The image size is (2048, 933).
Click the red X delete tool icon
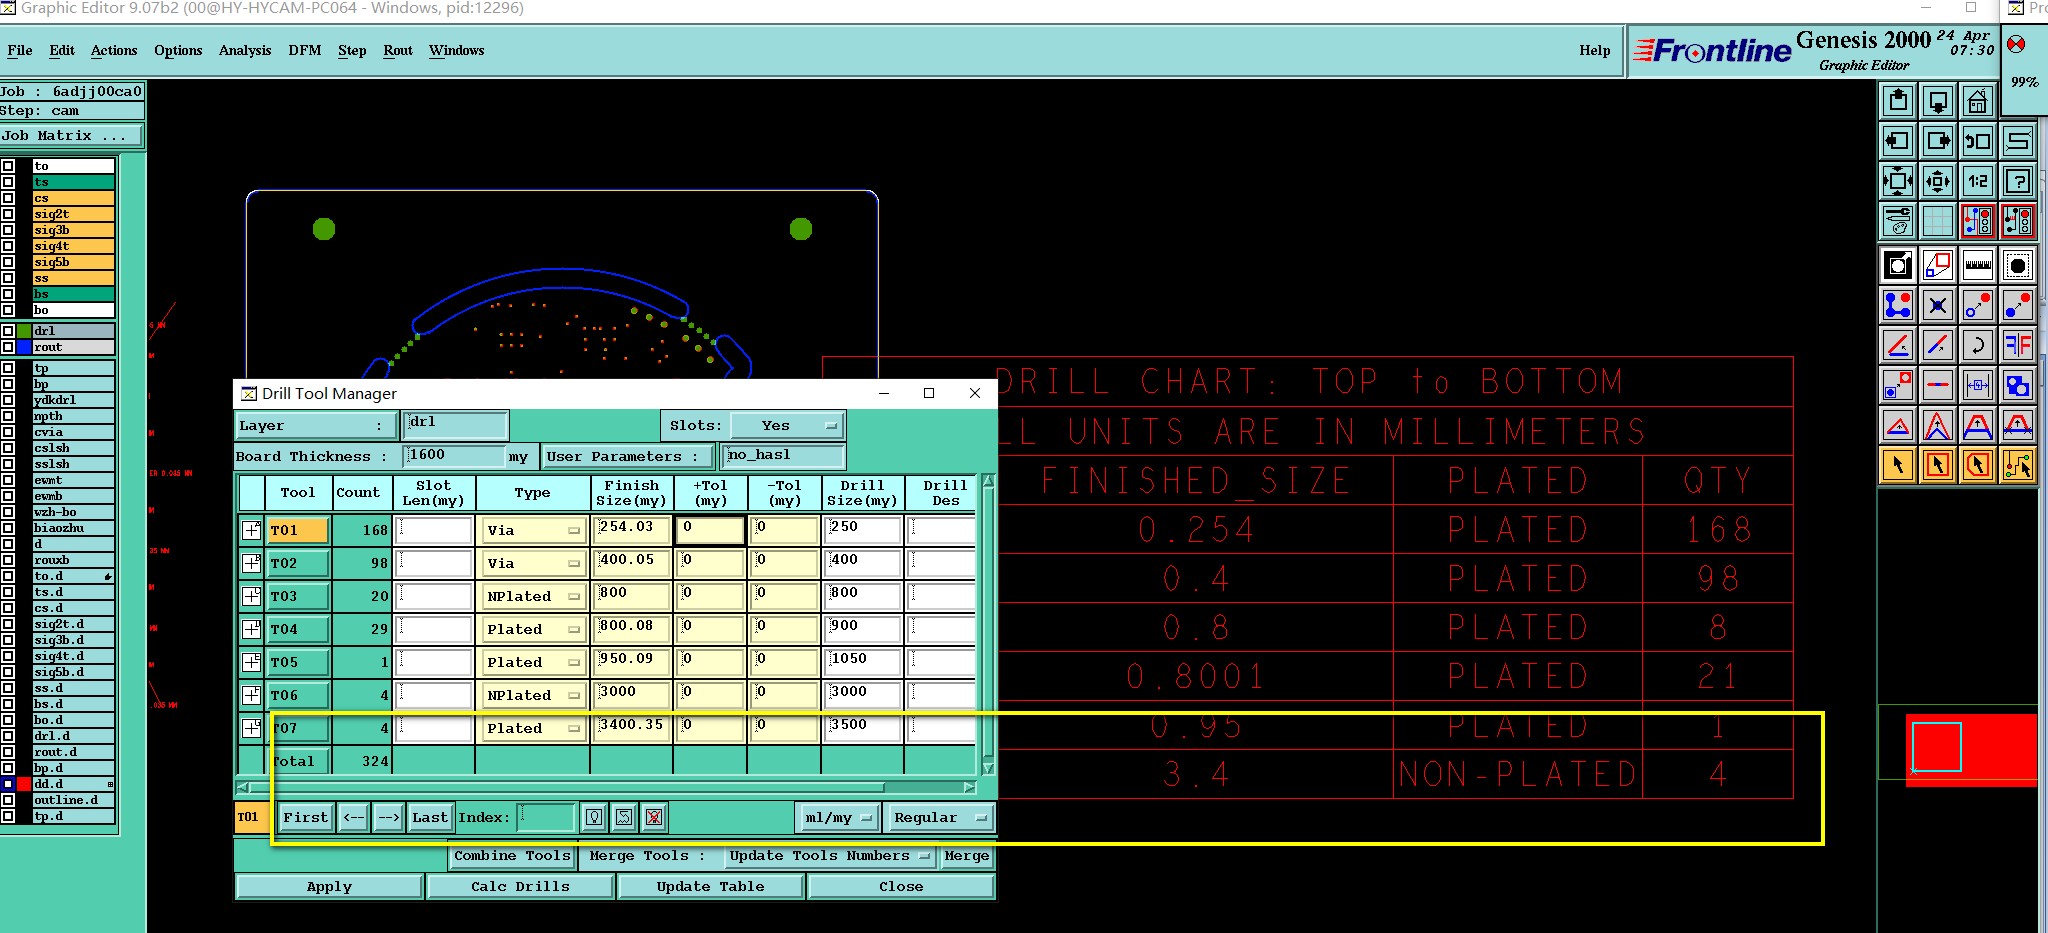[654, 817]
